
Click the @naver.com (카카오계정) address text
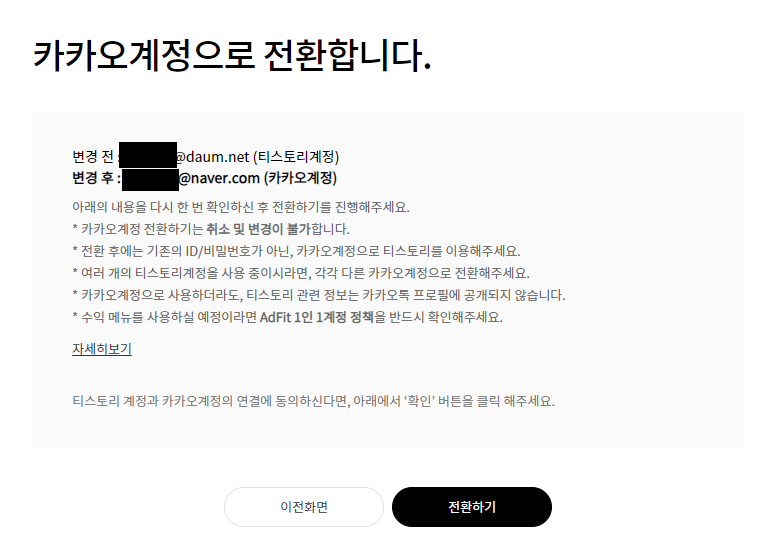pos(258,178)
